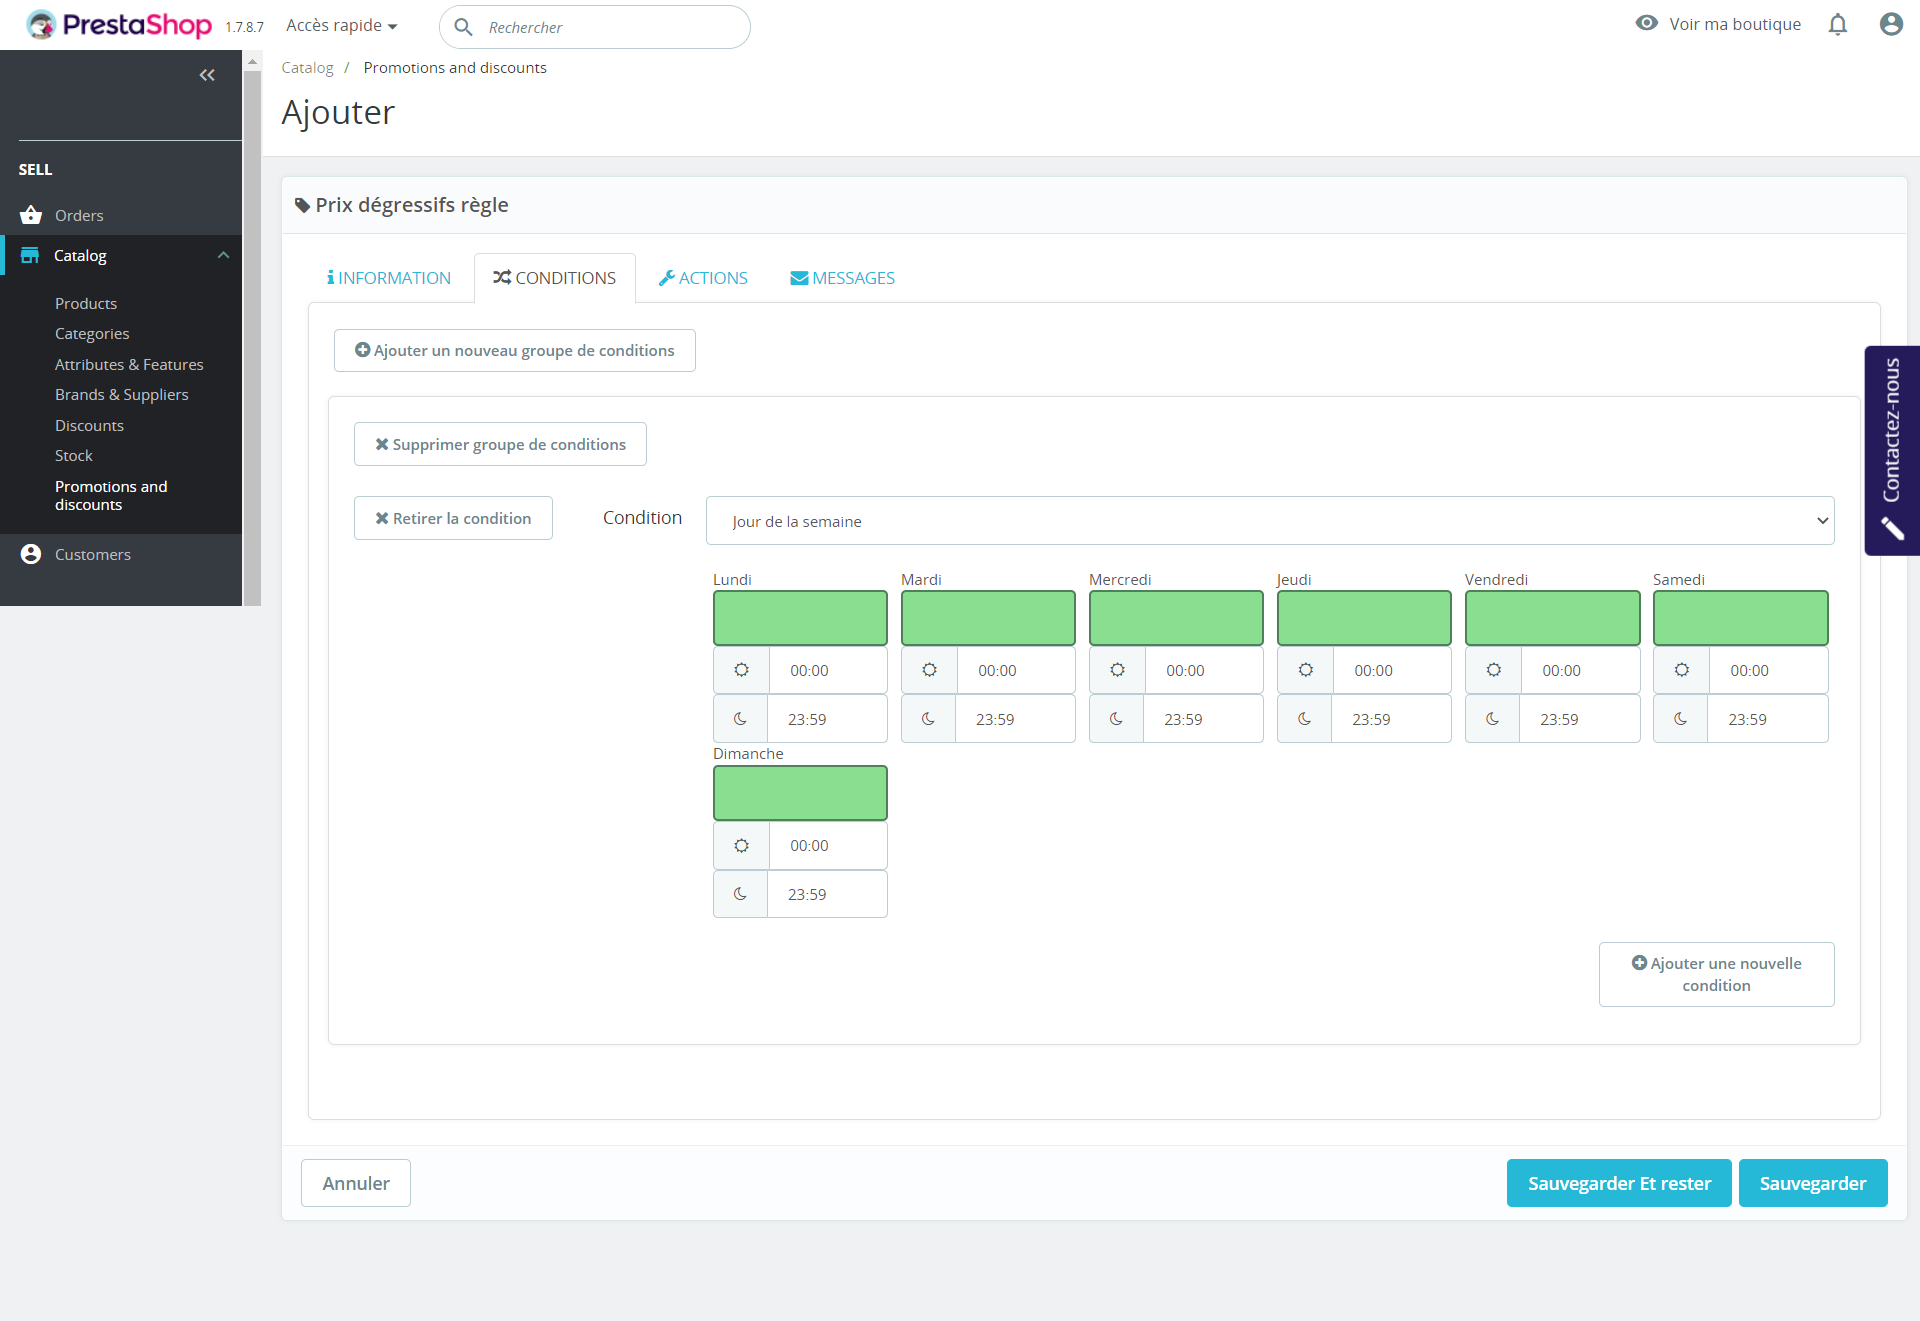Image resolution: width=1920 pixels, height=1321 pixels.
Task: Click the Customers person icon in sidebar
Action: pyautogui.click(x=31, y=554)
